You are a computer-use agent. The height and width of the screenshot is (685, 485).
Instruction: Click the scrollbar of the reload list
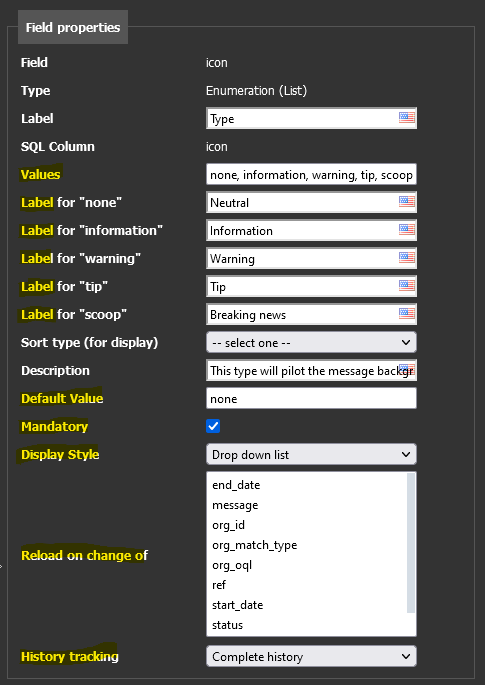point(411,543)
